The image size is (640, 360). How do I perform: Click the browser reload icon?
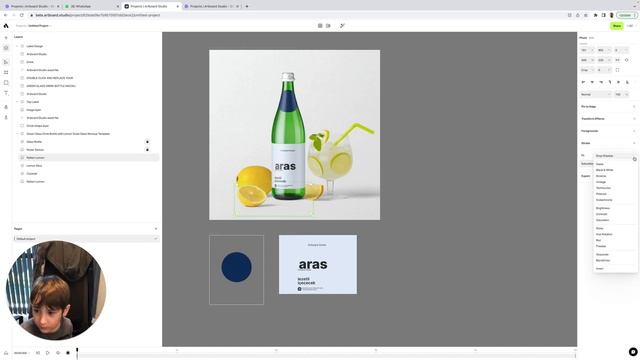click(22, 15)
